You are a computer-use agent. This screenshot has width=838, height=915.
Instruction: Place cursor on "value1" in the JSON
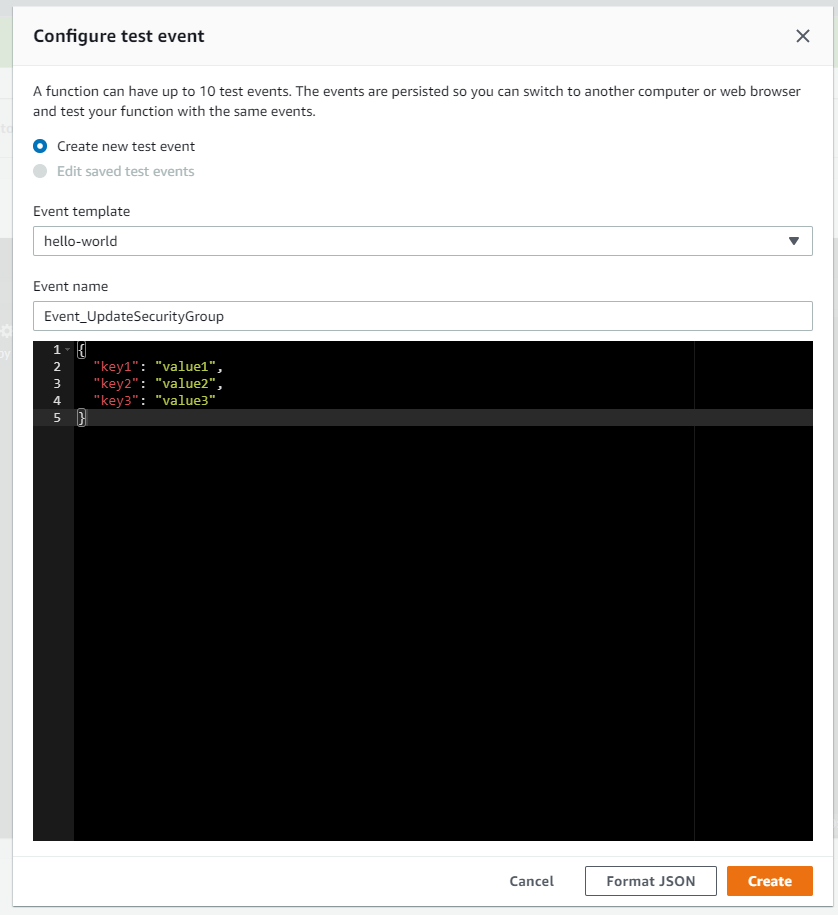(185, 367)
